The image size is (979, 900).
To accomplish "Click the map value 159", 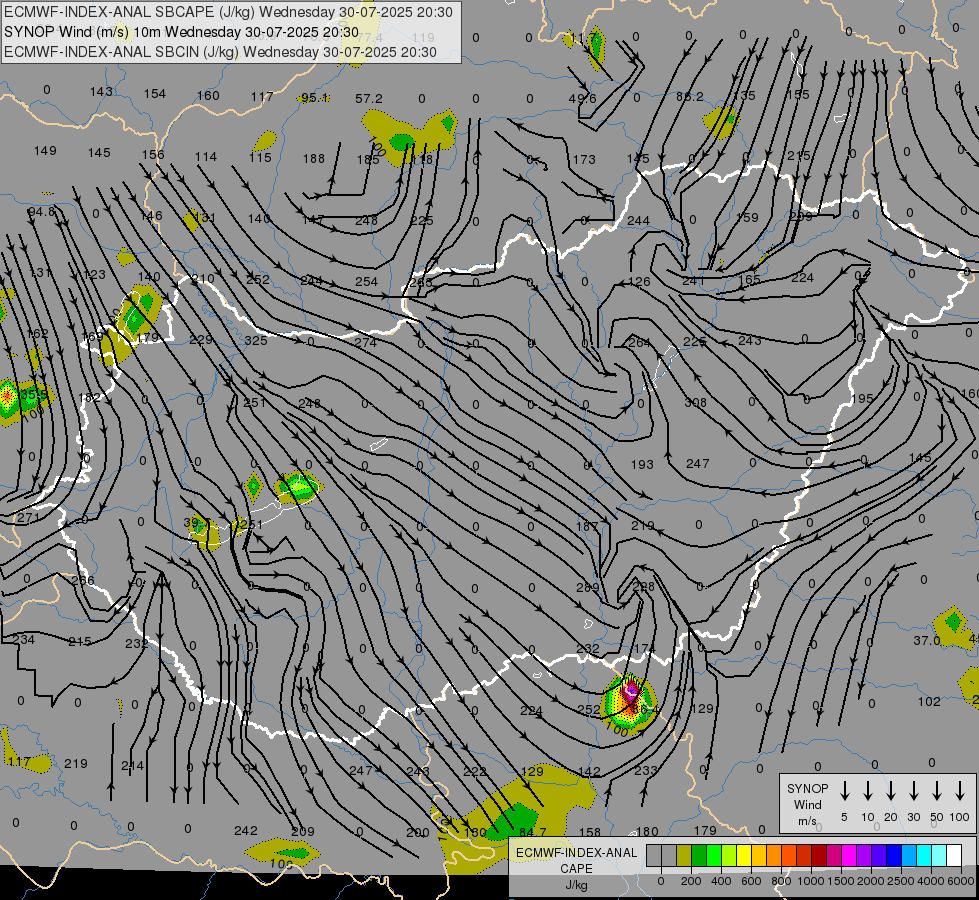I will click(x=747, y=217).
